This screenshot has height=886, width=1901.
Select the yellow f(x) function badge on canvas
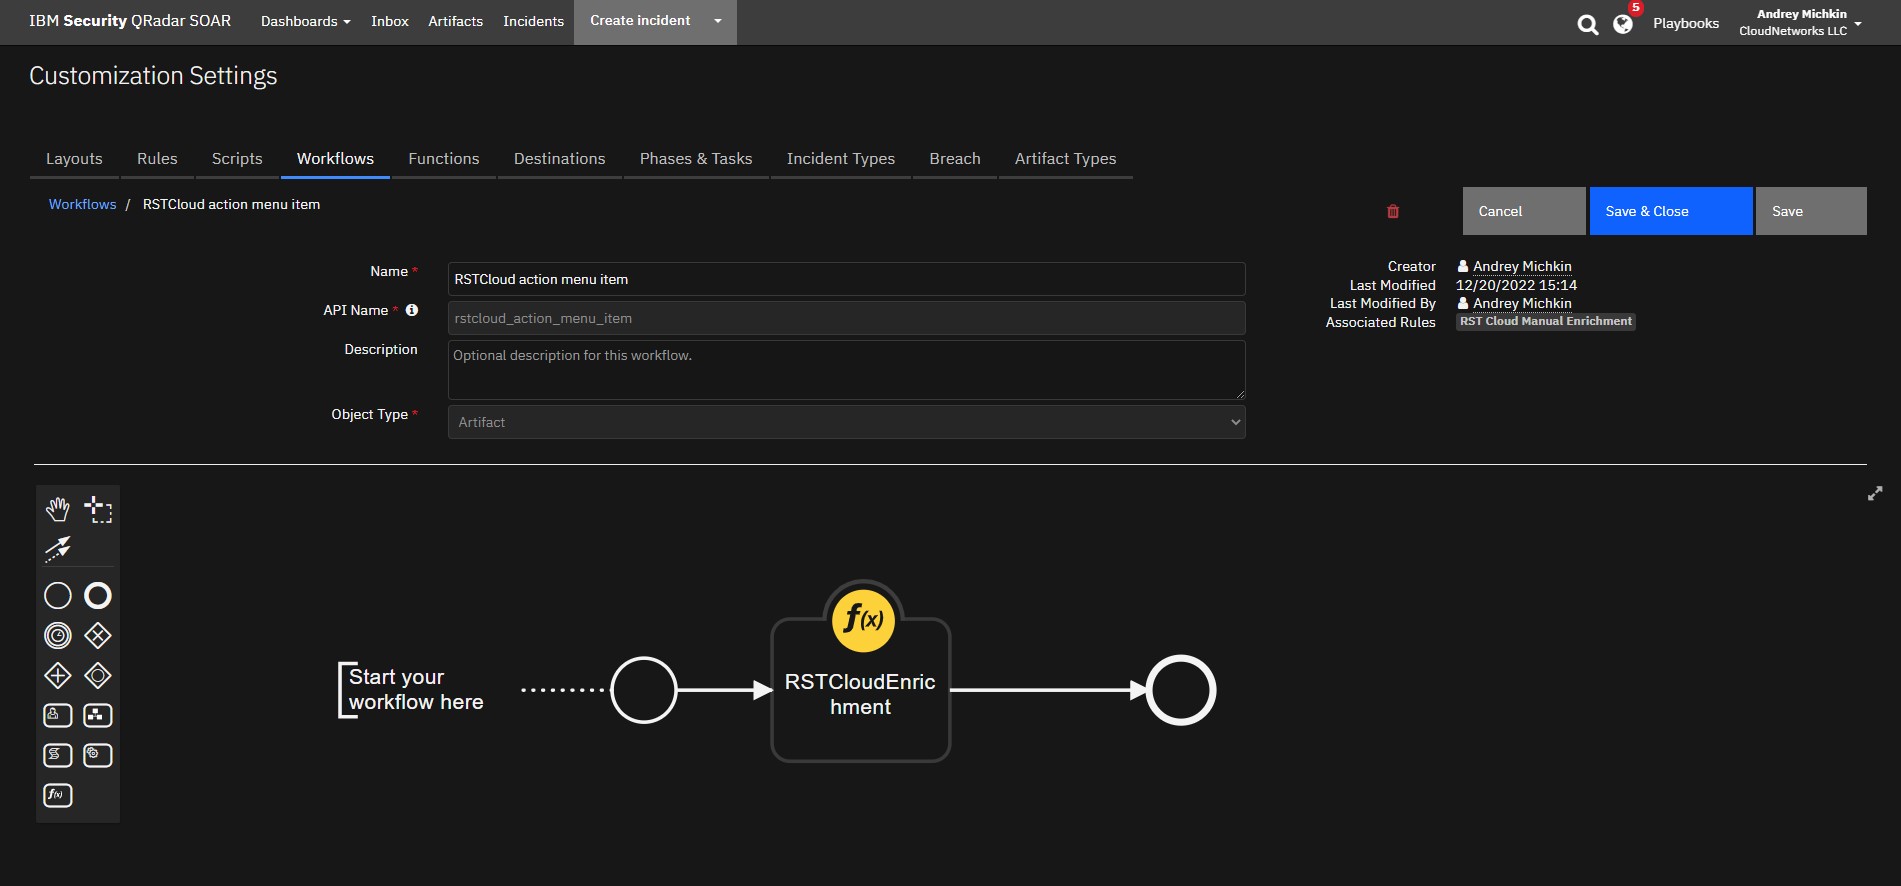click(863, 619)
